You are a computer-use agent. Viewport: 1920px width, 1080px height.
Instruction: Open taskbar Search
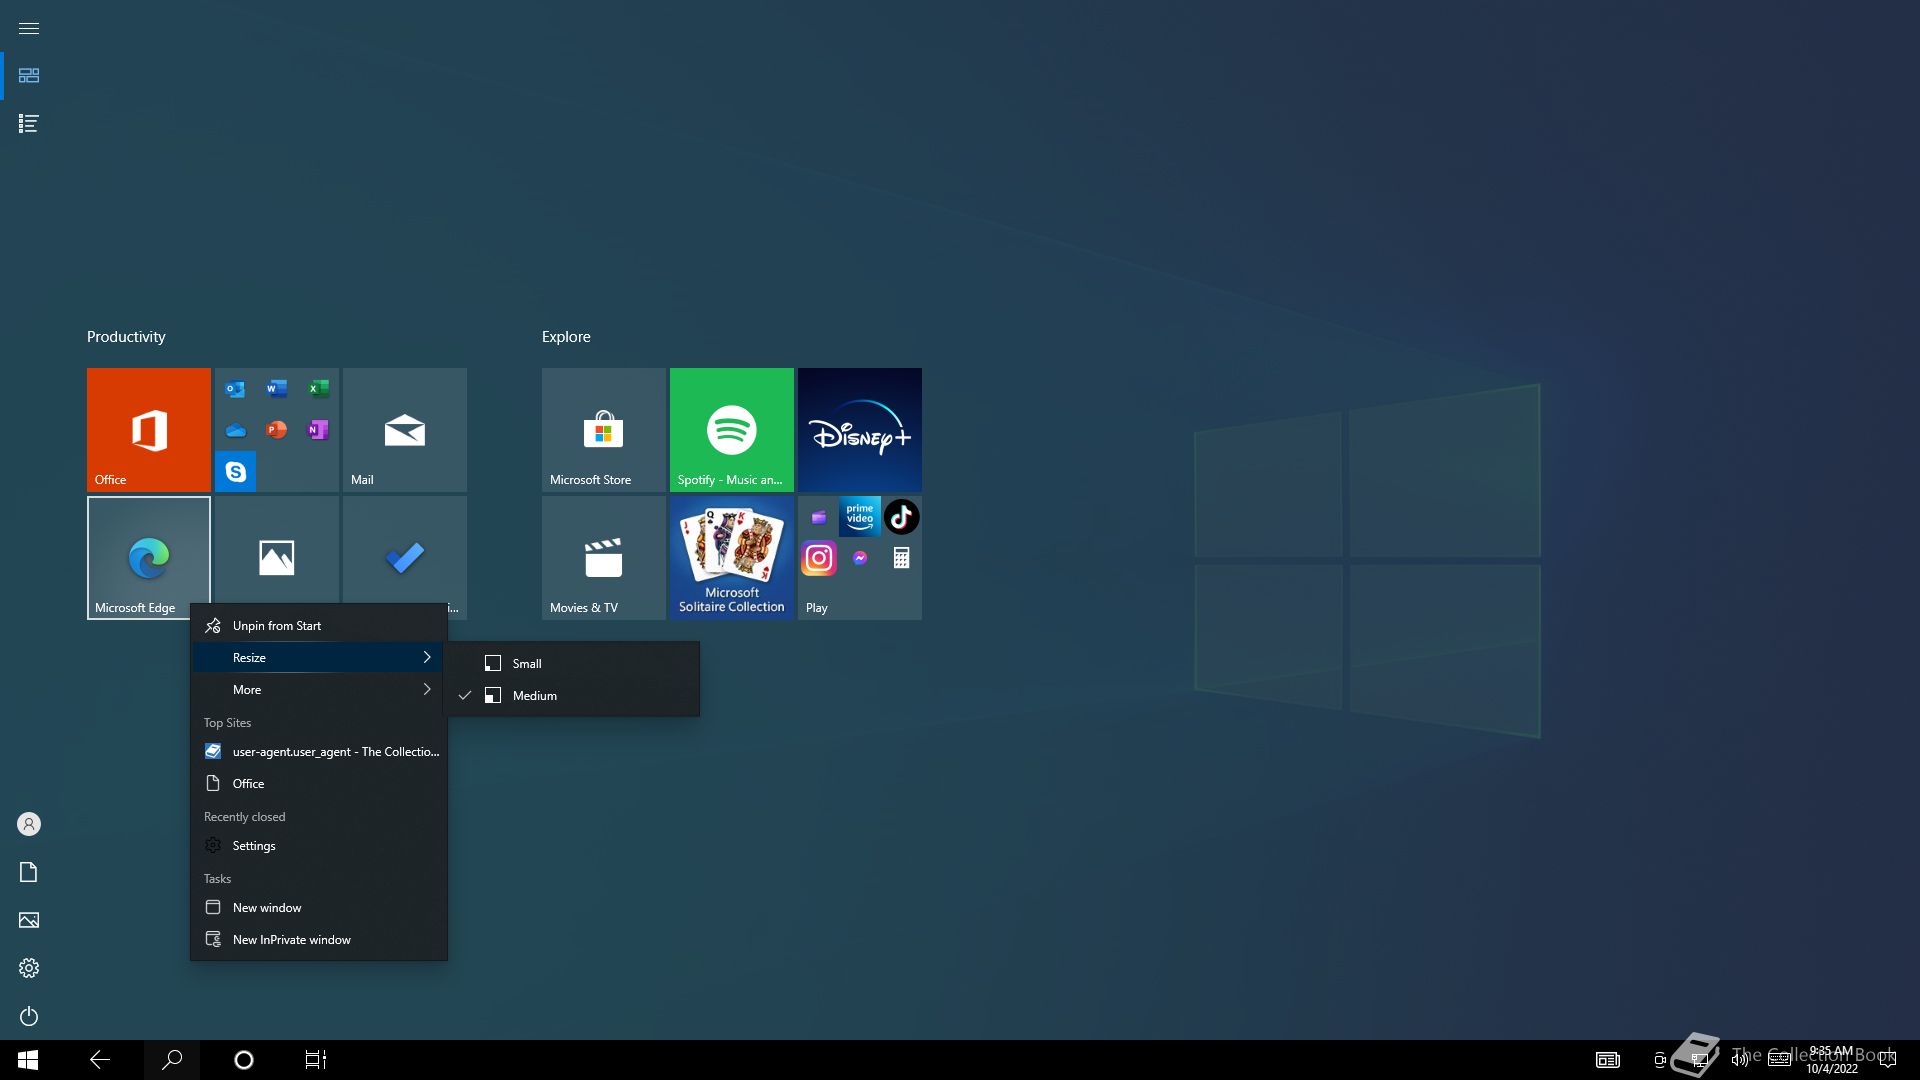pyautogui.click(x=172, y=1060)
